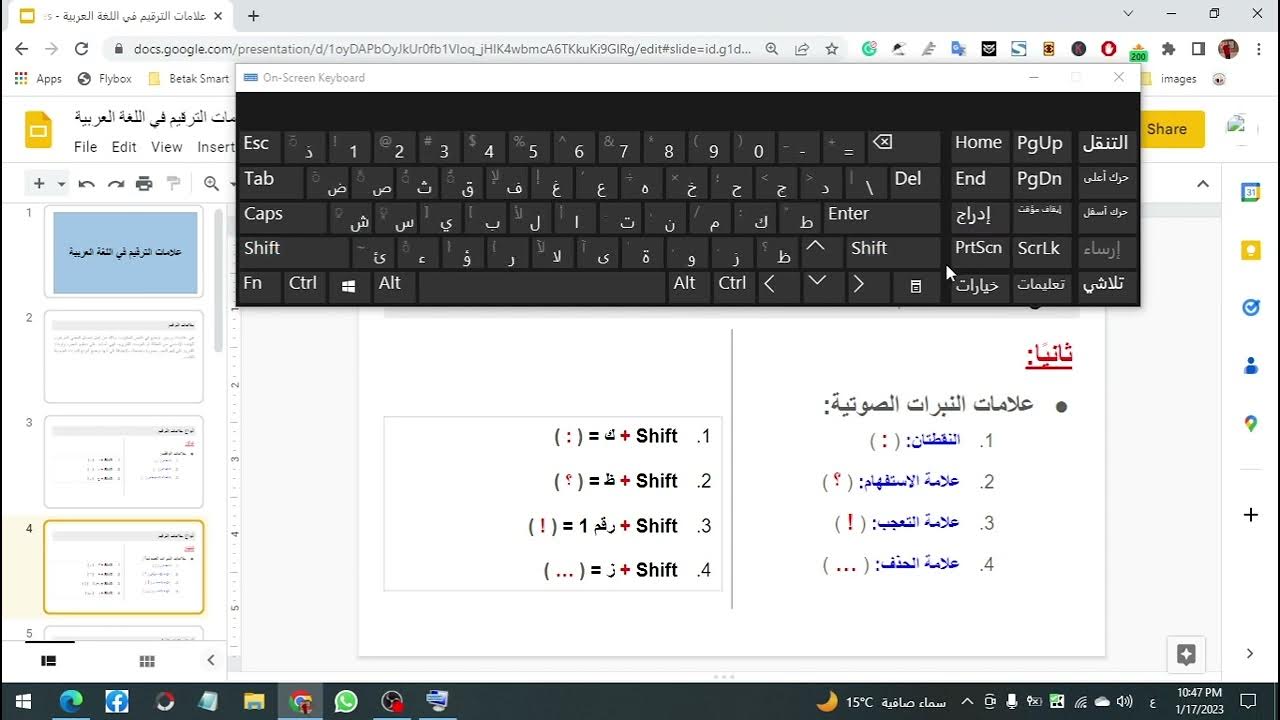Open File Explorer from taskbar
Screen dimensions: 1280x720
[x=254, y=701]
